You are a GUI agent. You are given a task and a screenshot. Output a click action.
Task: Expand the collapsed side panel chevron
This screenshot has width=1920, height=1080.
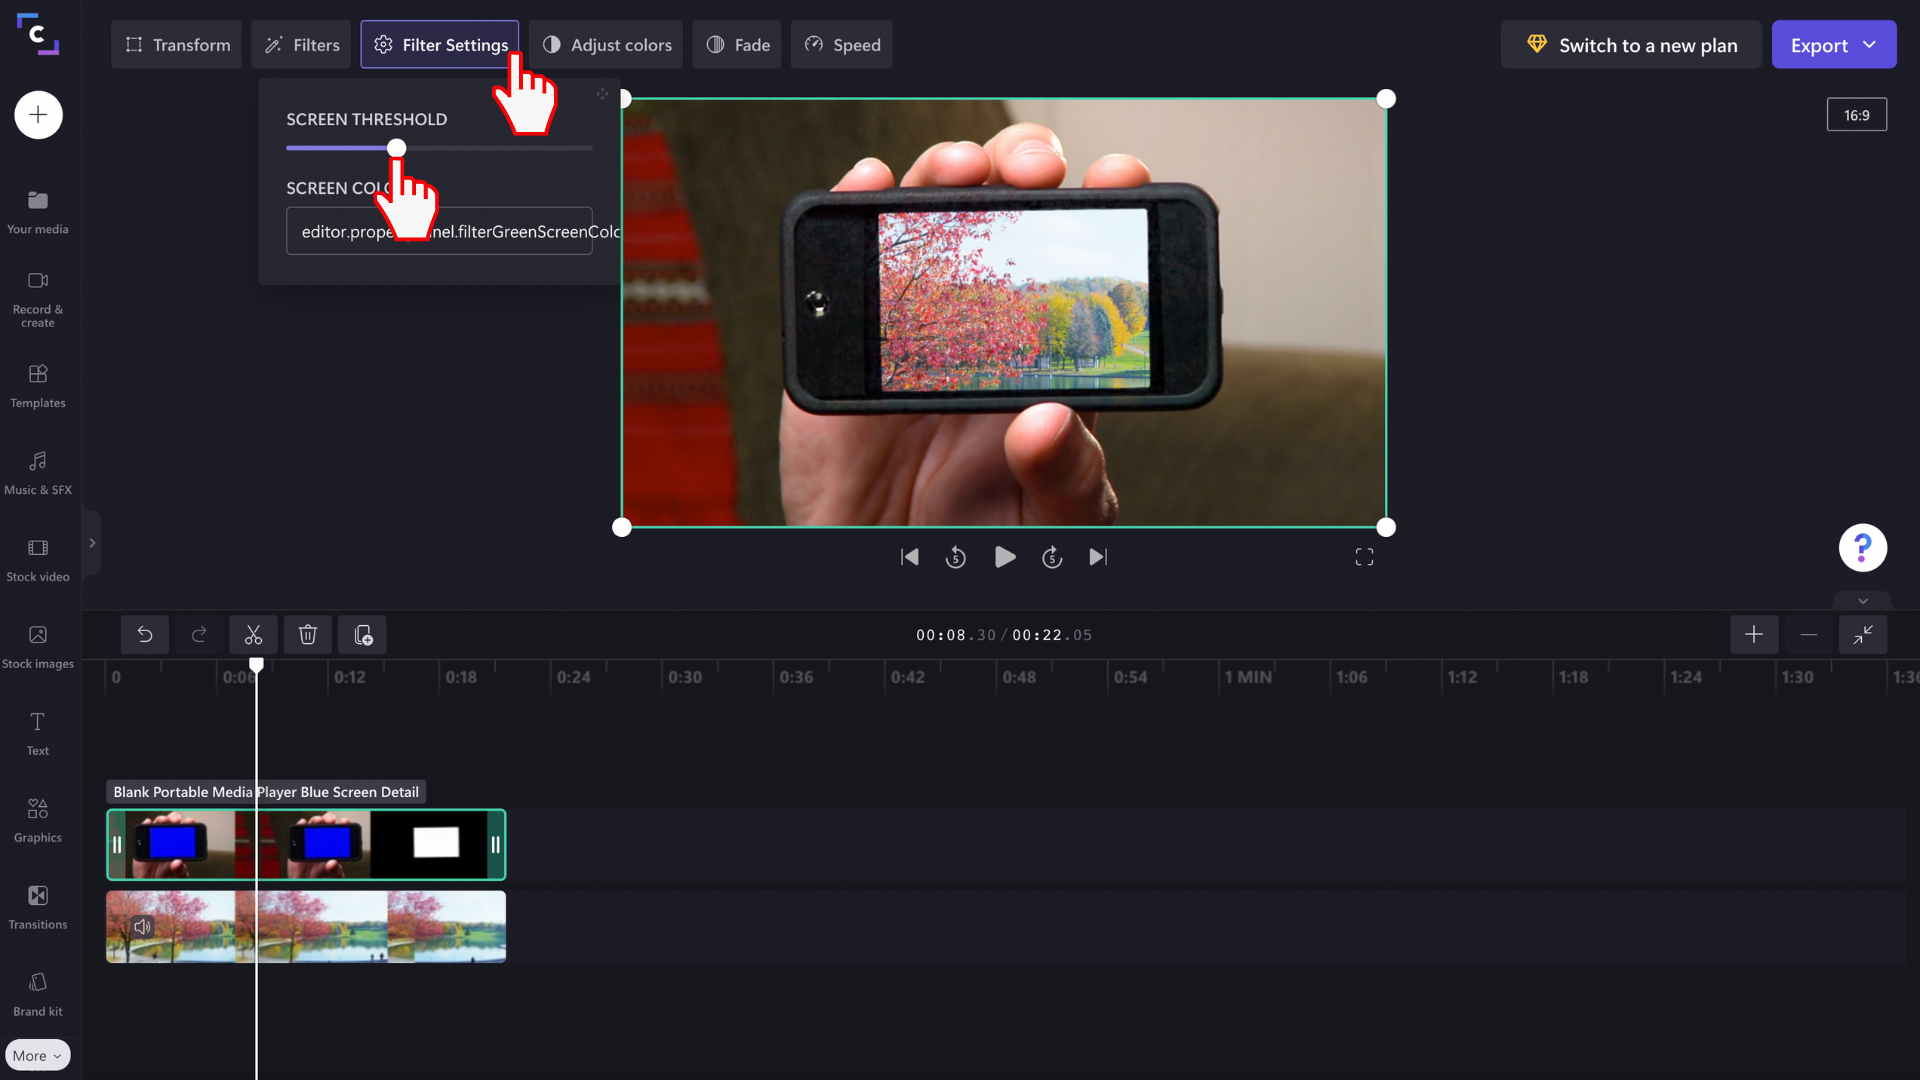[92, 542]
